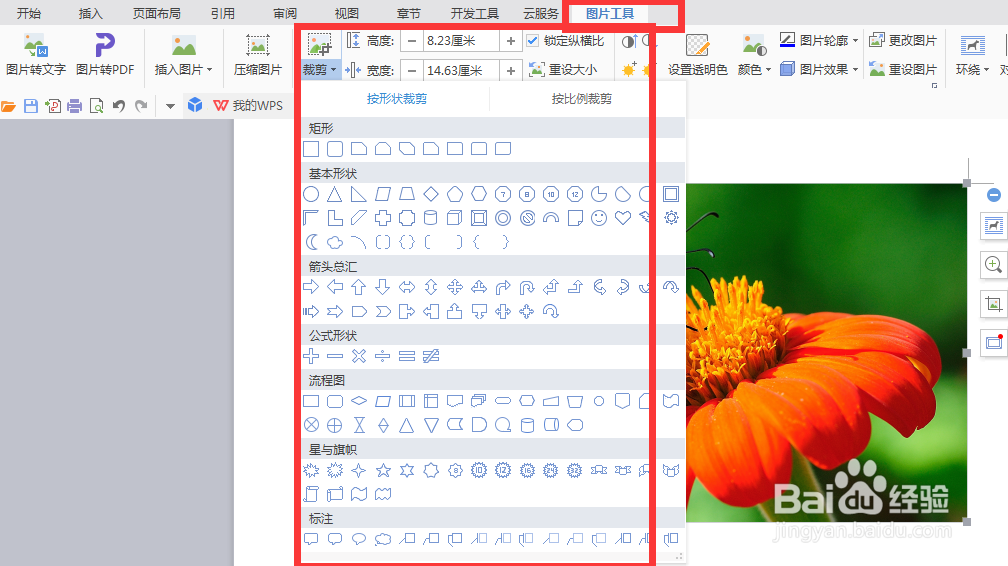
Task: Increase height with the plus button
Action: coord(510,41)
